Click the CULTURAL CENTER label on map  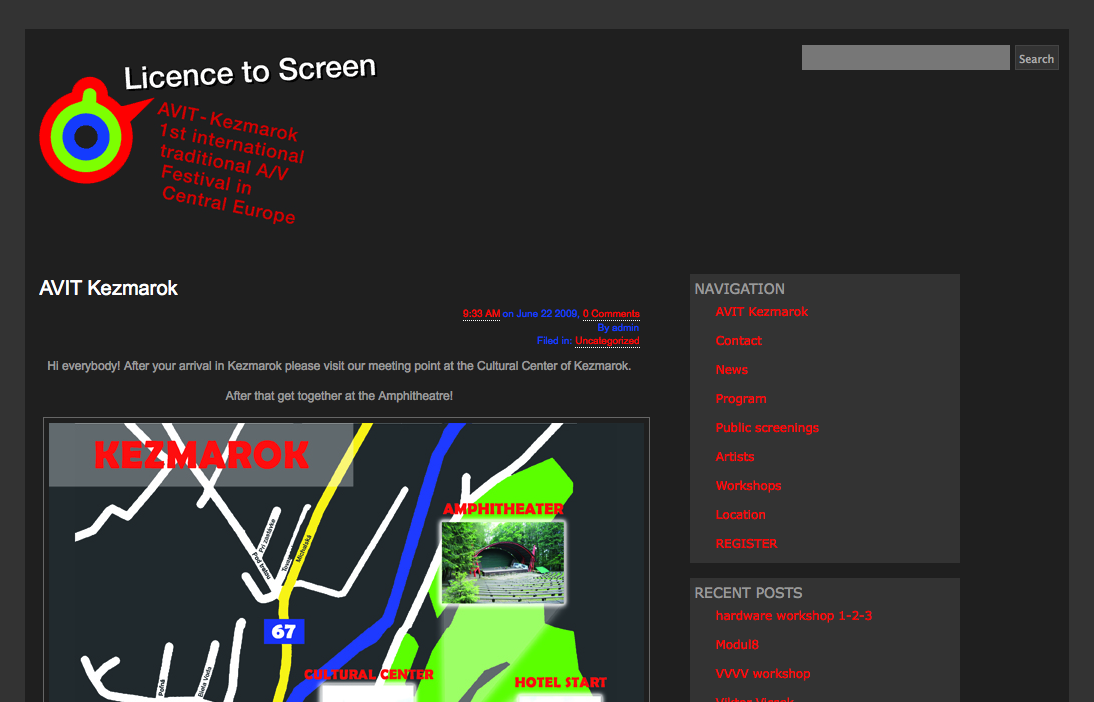tap(369, 674)
